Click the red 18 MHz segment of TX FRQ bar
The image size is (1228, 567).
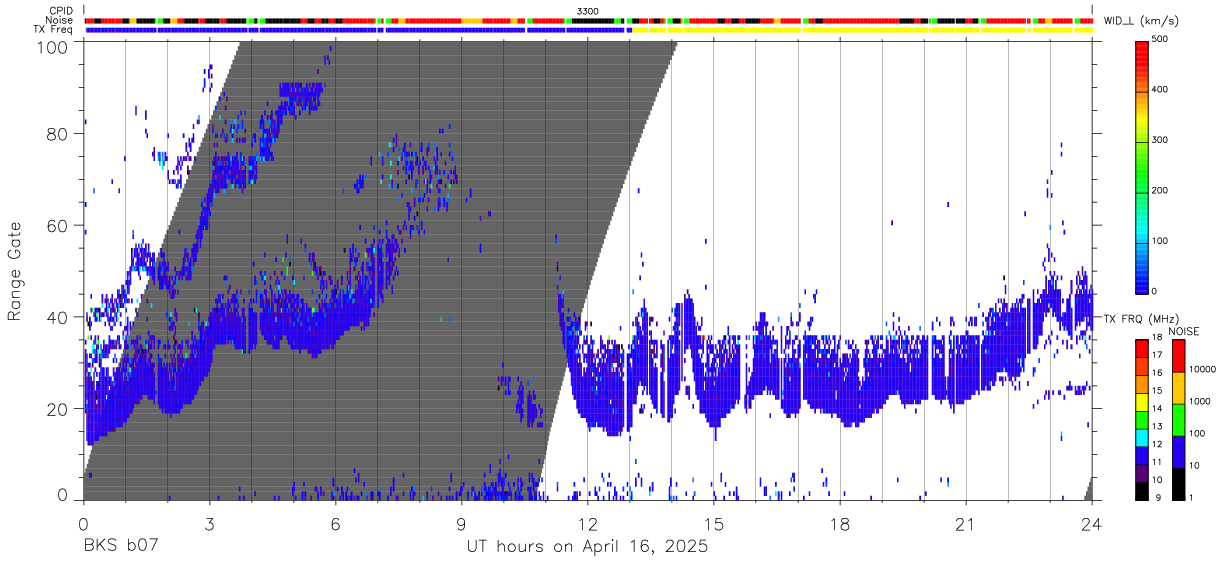point(1143,348)
